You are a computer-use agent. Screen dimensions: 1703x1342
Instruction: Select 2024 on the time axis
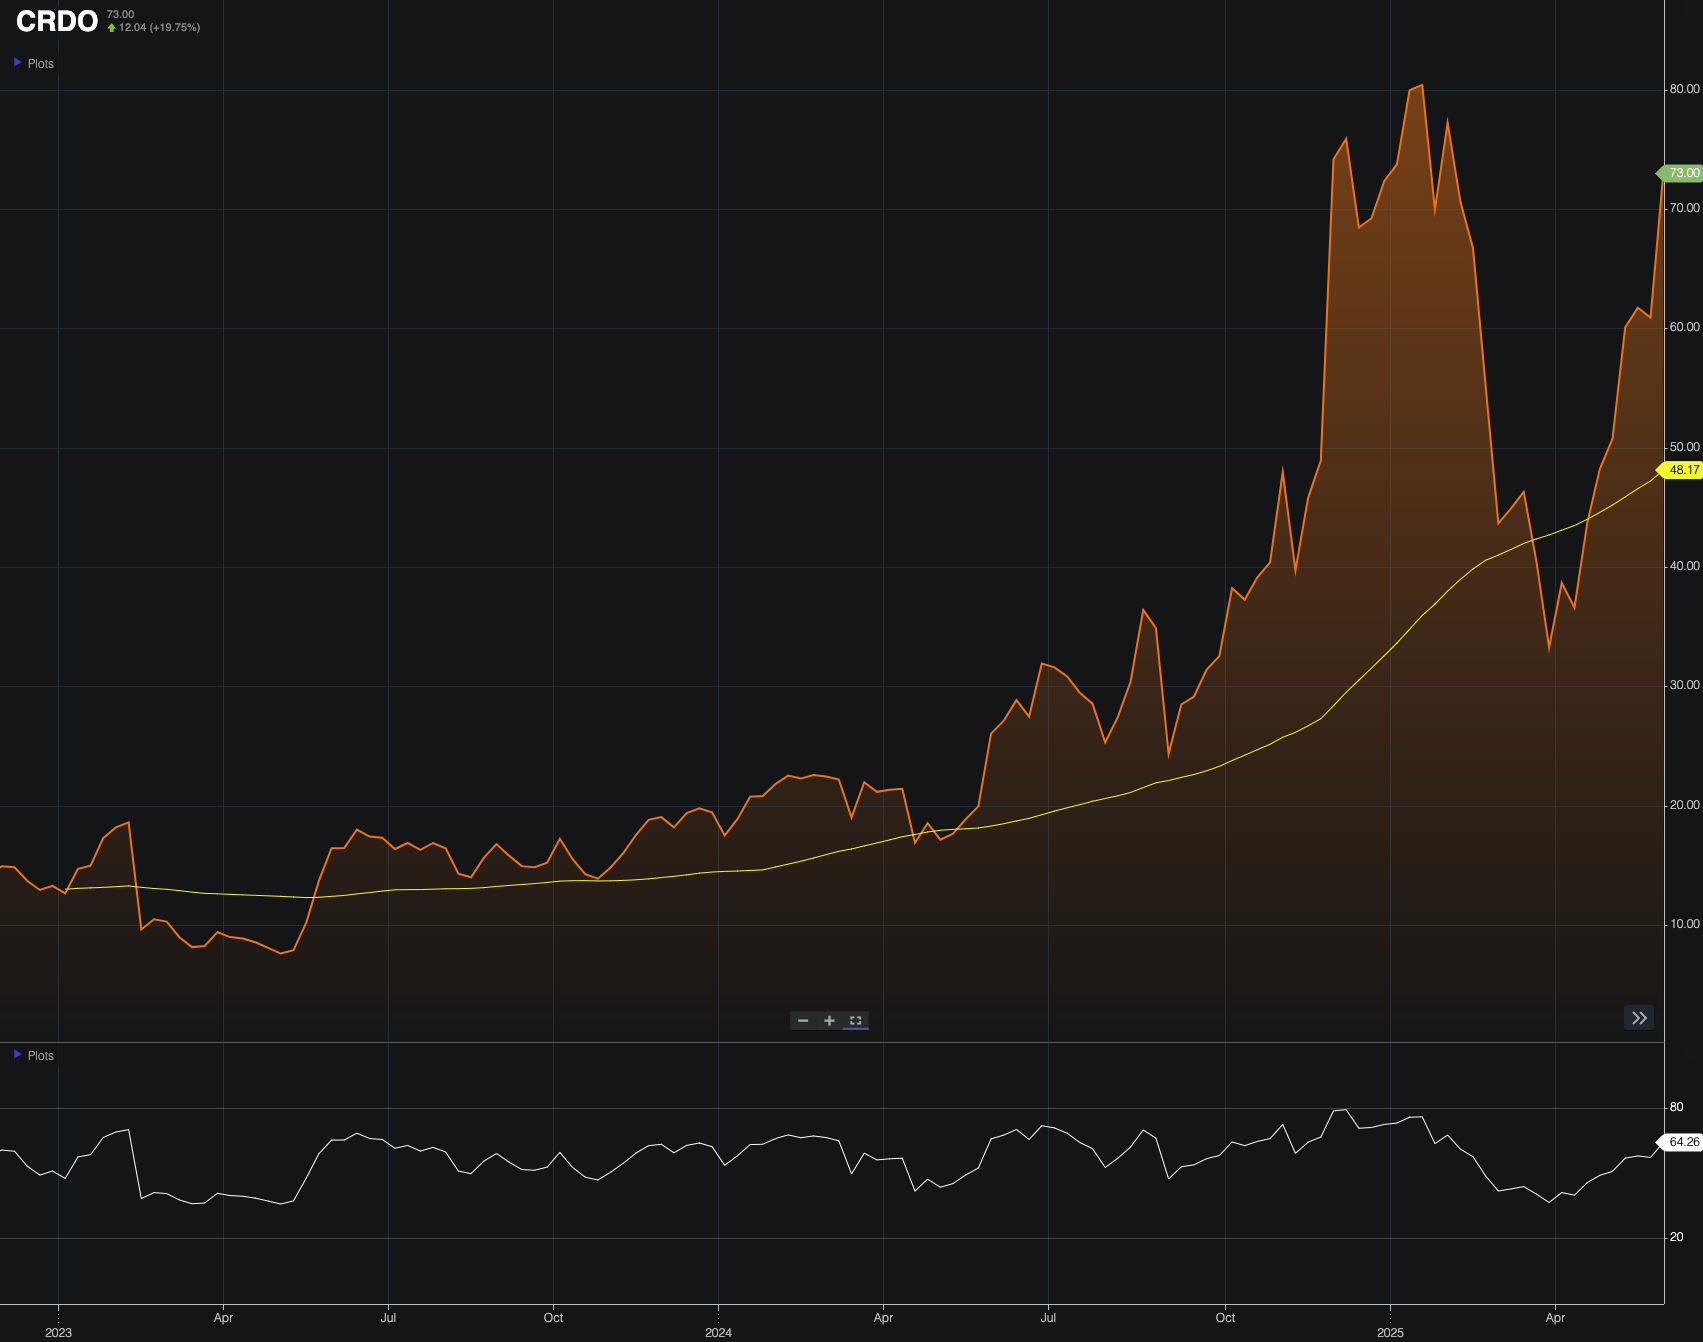[719, 1331]
